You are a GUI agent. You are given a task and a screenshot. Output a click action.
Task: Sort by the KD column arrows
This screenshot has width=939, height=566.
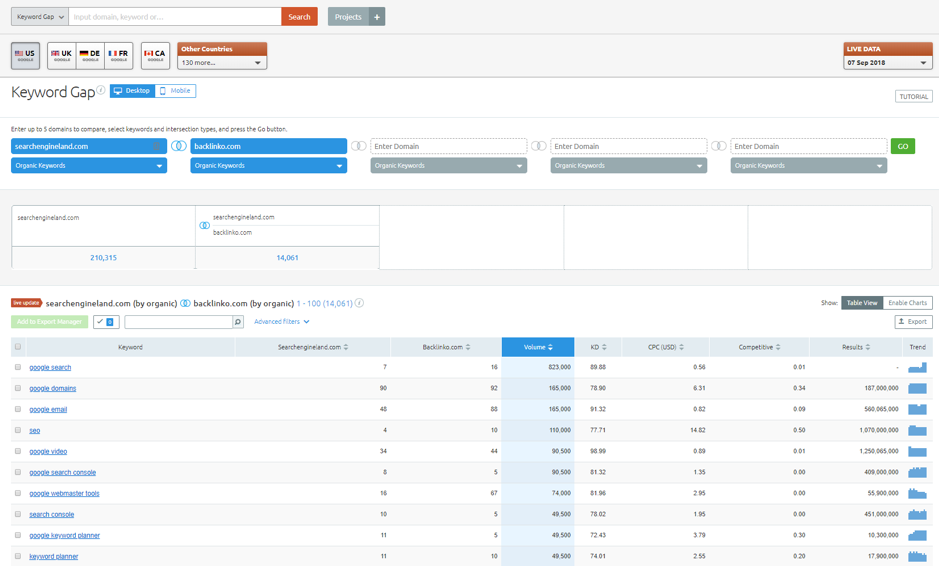[604, 347]
